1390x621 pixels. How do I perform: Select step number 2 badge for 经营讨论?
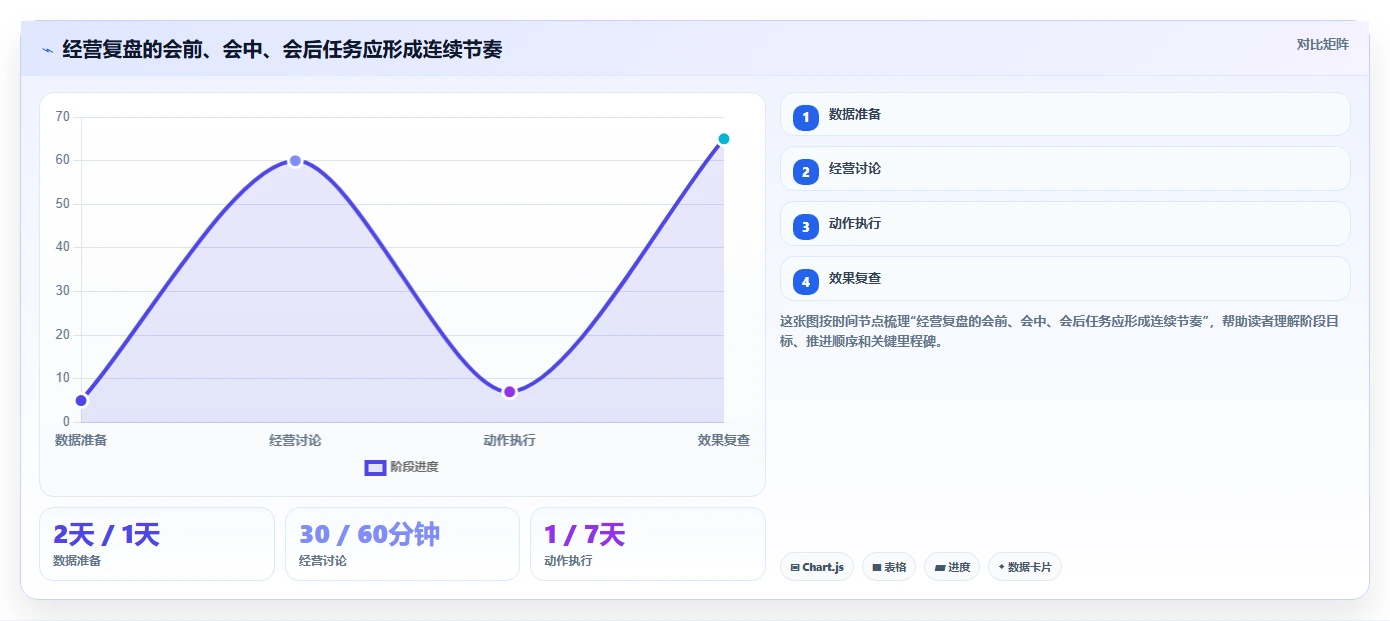pyautogui.click(x=805, y=172)
